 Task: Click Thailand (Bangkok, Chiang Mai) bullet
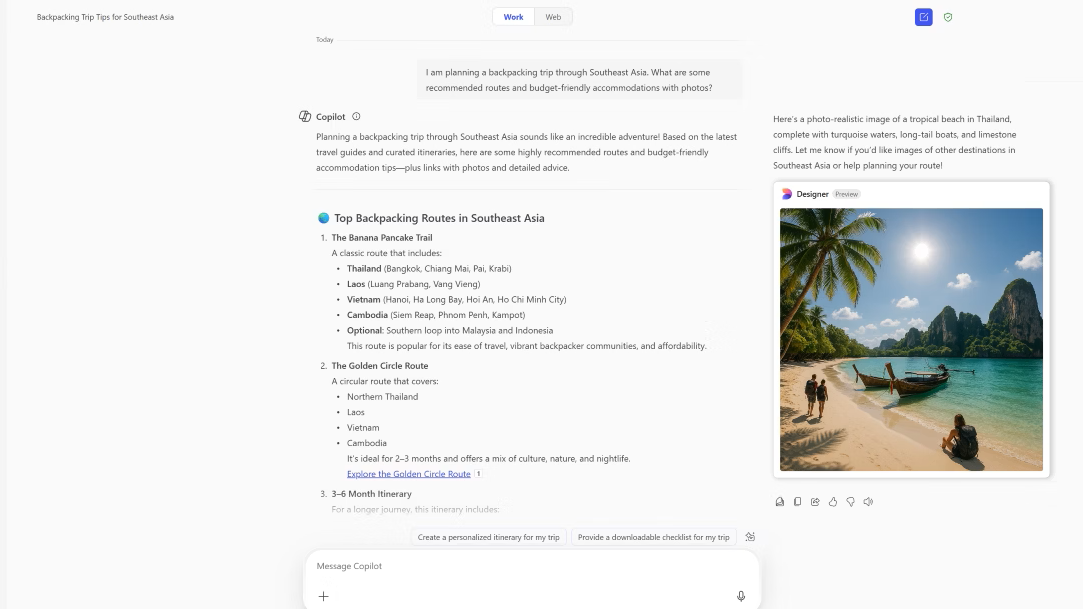429,269
